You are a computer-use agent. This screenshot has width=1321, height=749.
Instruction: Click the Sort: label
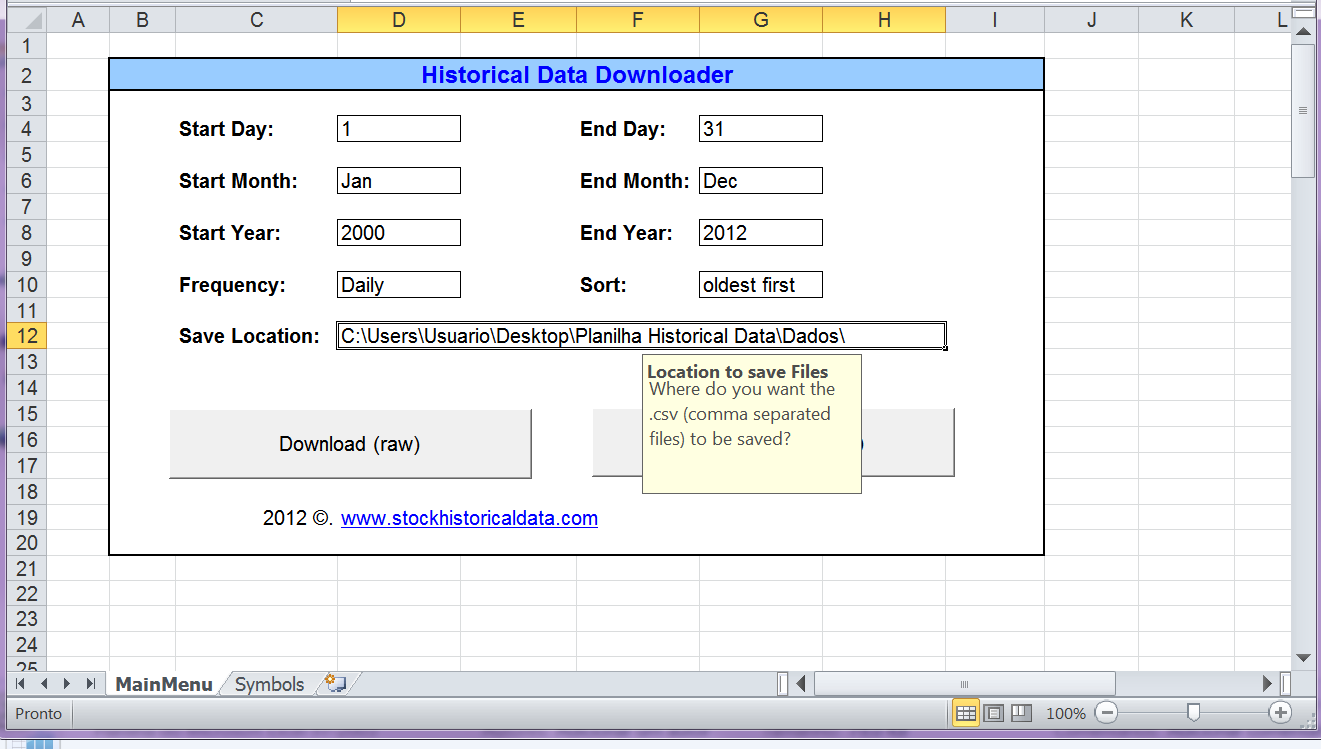click(x=603, y=285)
